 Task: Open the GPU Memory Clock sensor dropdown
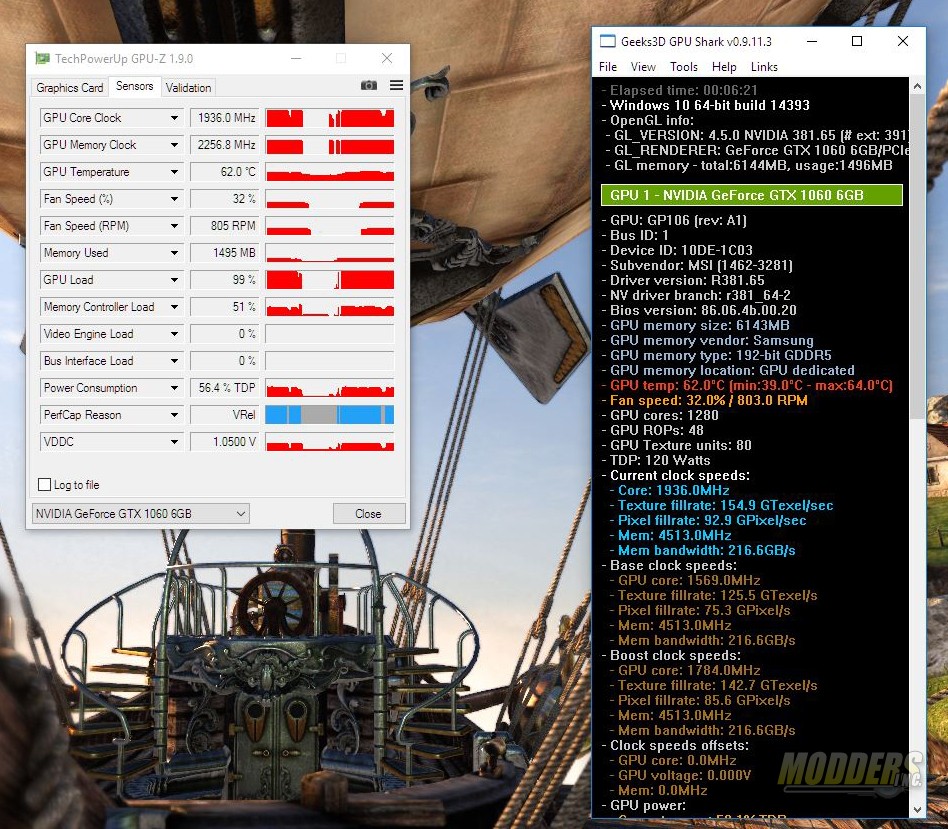click(x=174, y=145)
